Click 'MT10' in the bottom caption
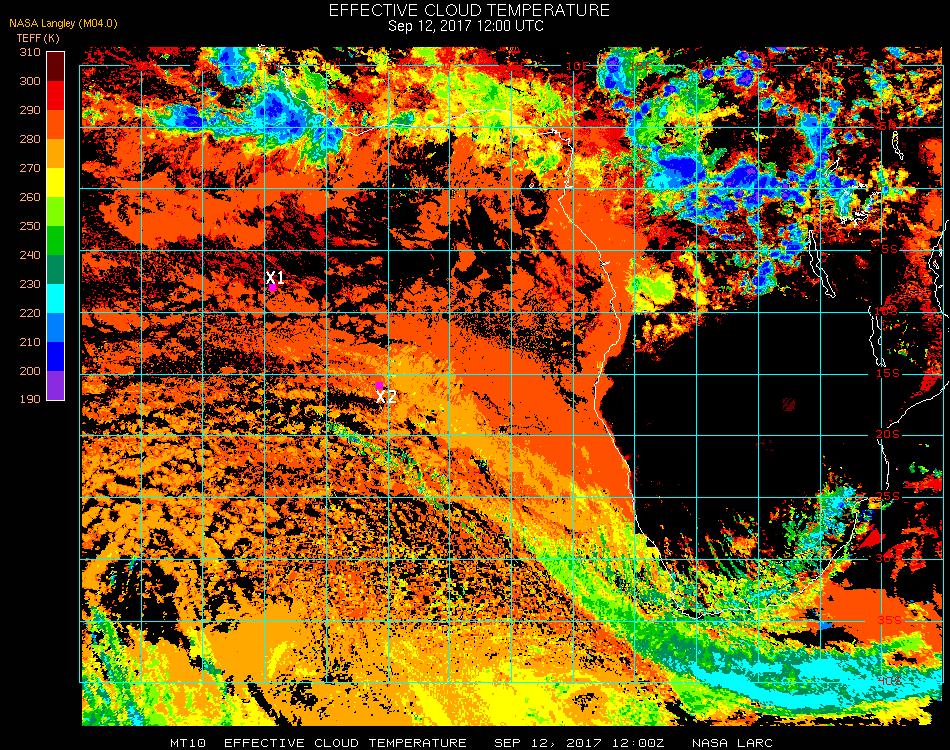Viewport: 950px width, 750px height. 188,743
